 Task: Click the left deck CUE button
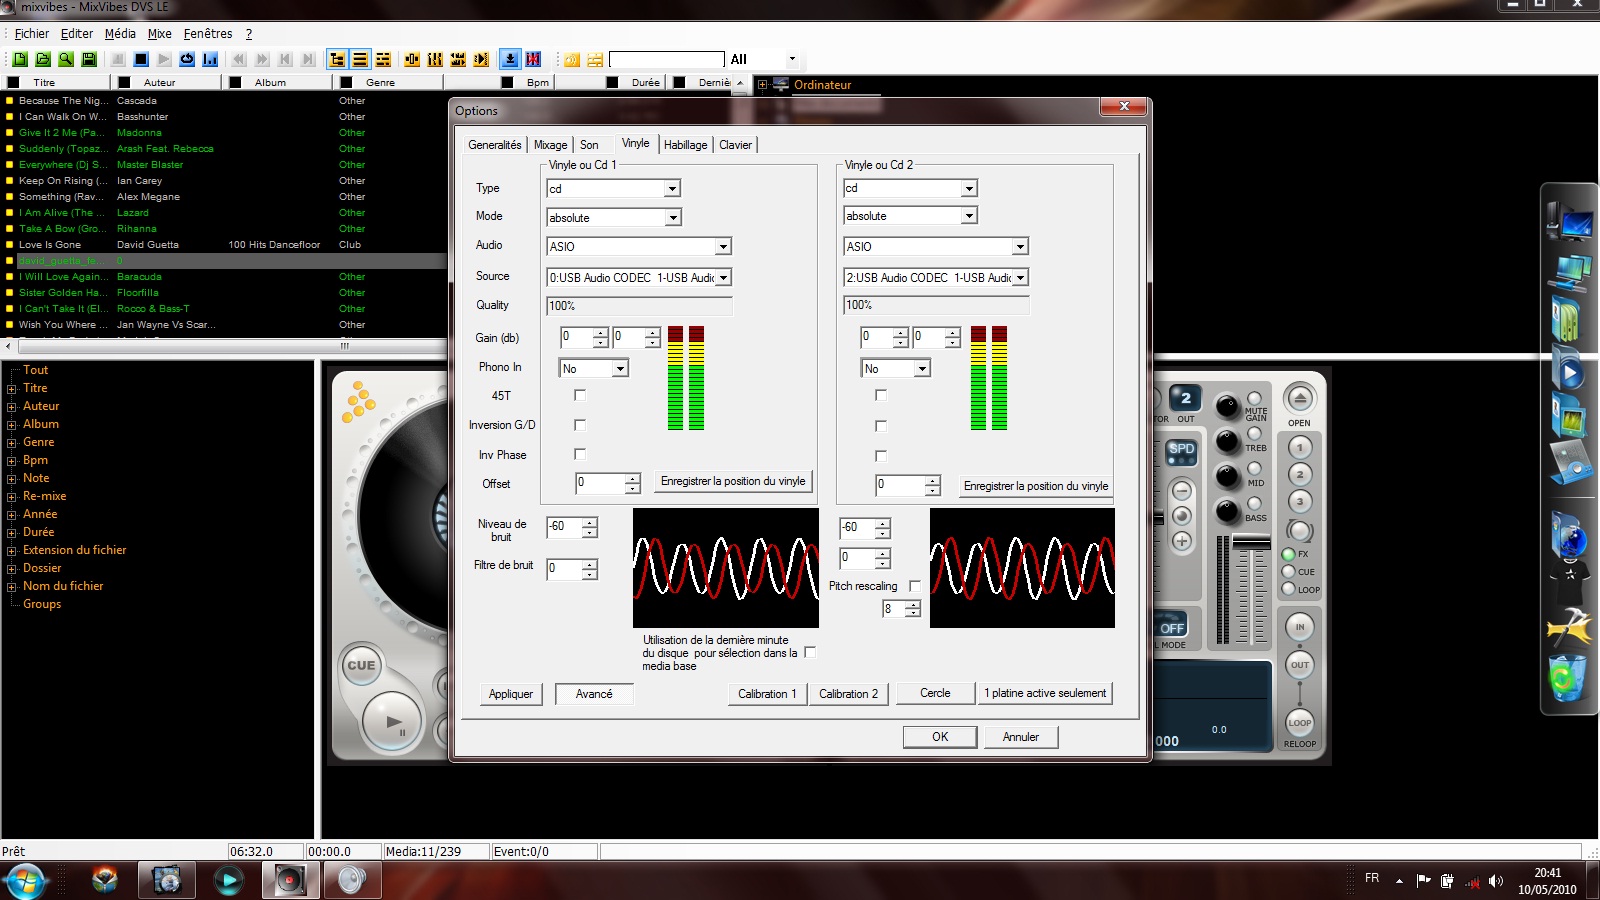tap(361, 665)
